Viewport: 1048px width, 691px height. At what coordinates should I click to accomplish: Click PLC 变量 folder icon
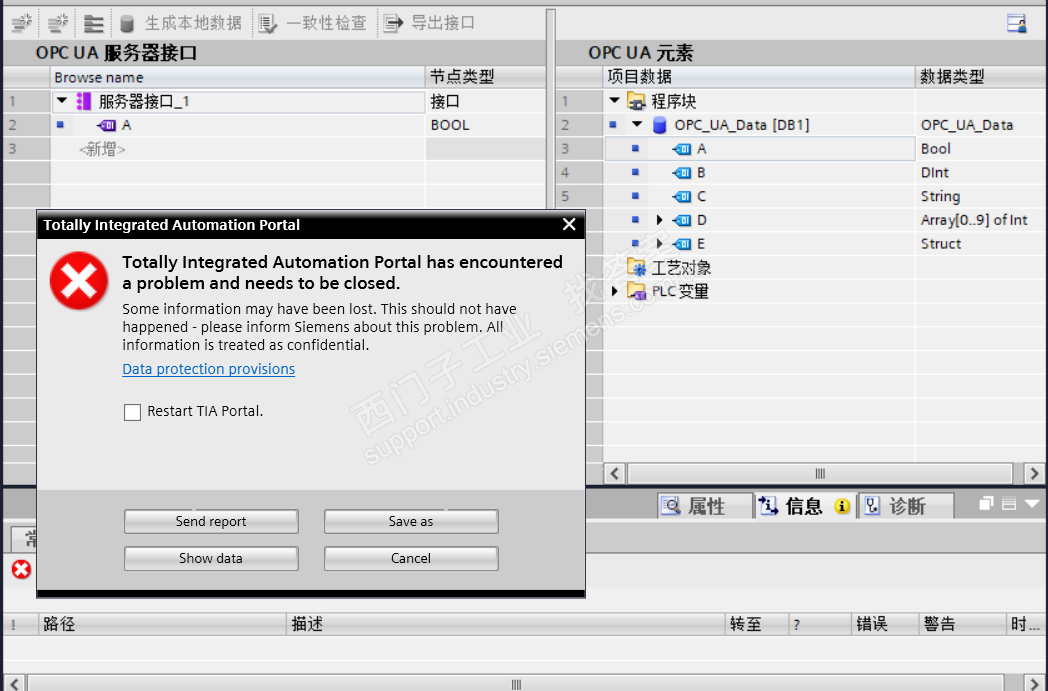(637, 291)
